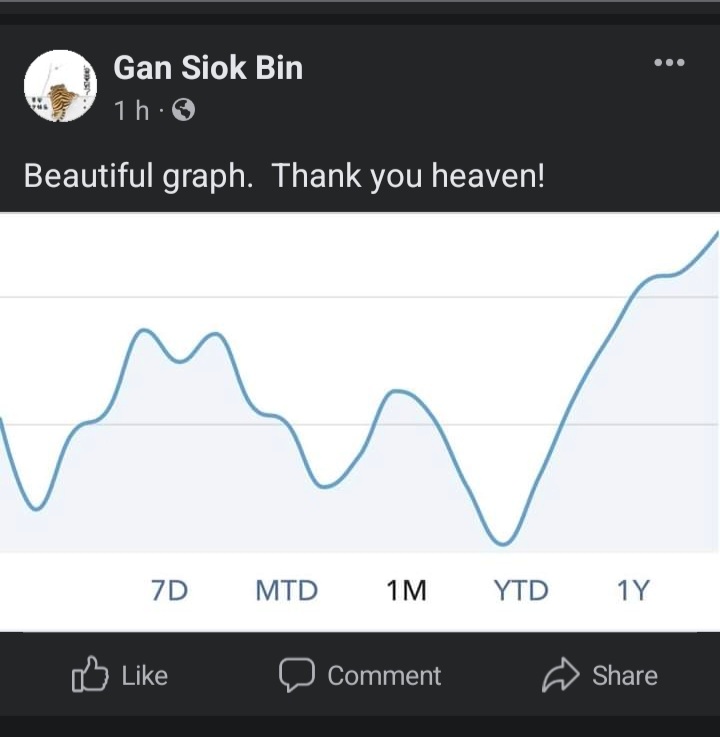The width and height of the screenshot is (720, 737).
Task: Click the graph's highest point at top right
Action: point(715,235)
